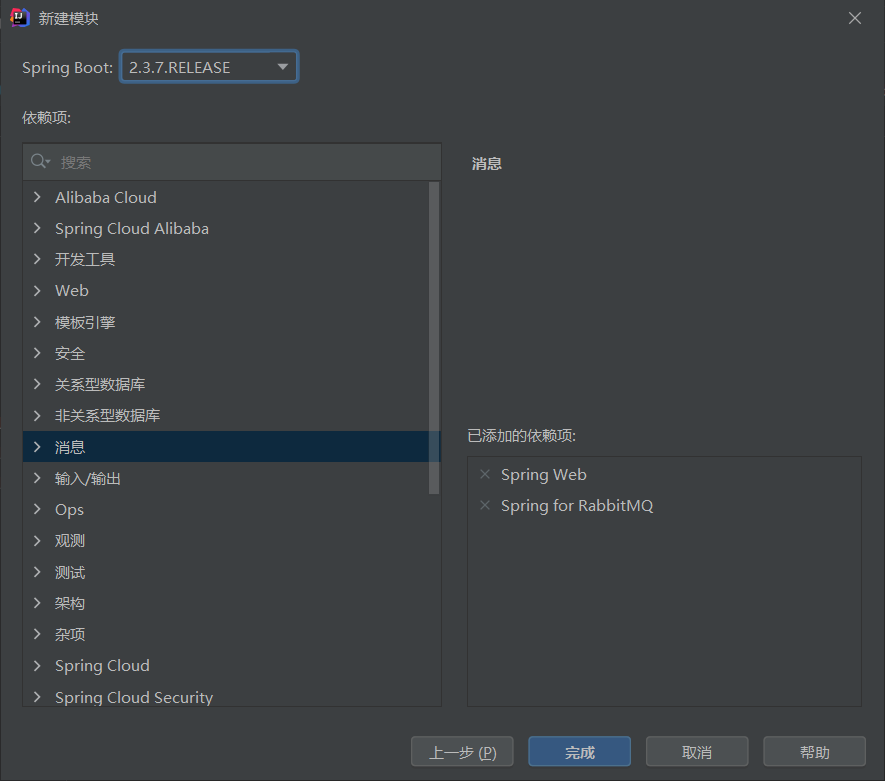Screen dimensions: 885x781
Task: Expand the Spring Cloud Security category
Action: coord(37,697)
